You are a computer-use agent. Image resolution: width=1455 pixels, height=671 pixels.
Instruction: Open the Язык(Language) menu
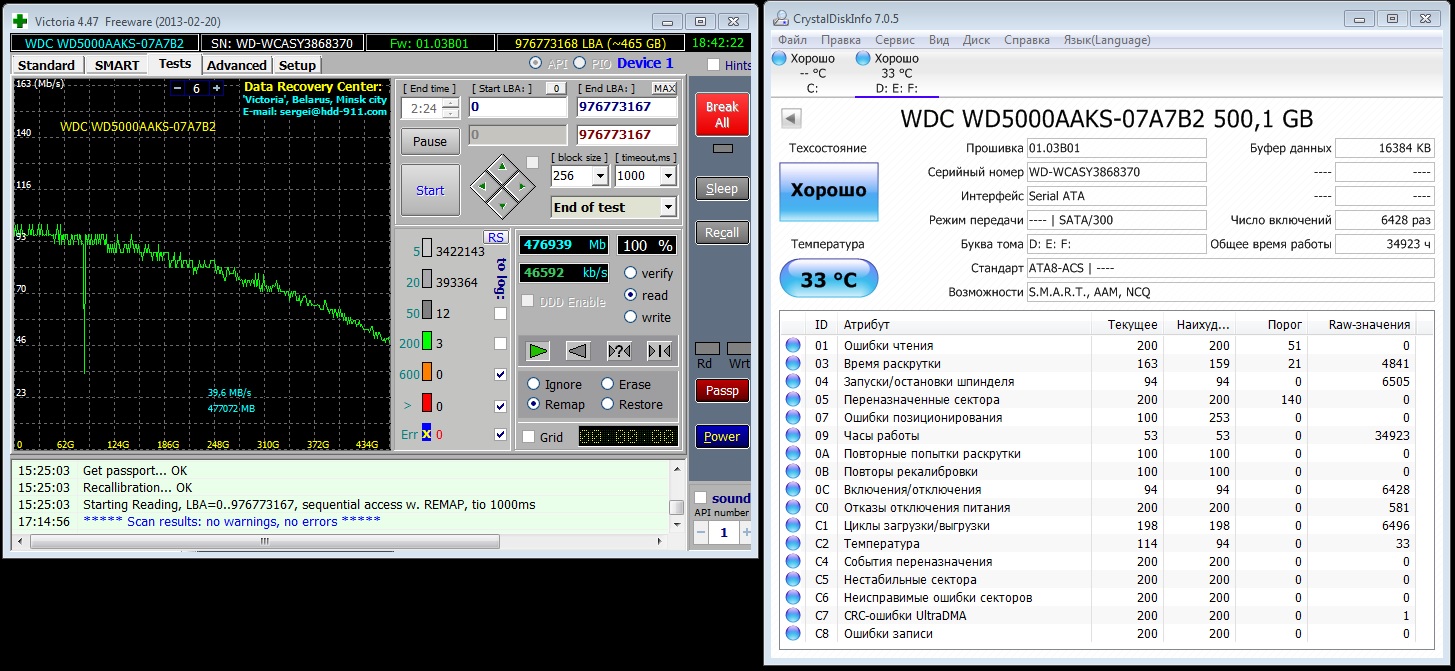point(1107,40)
